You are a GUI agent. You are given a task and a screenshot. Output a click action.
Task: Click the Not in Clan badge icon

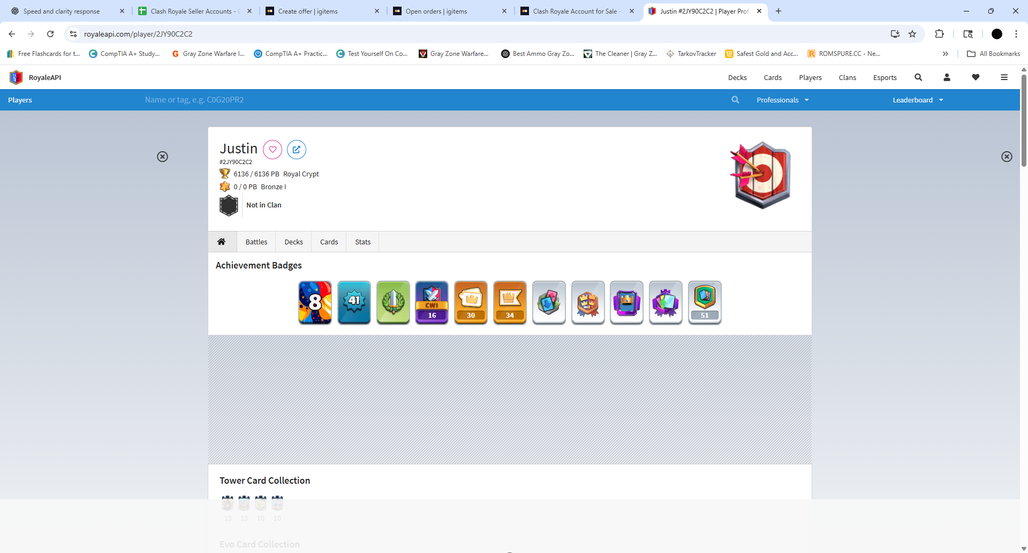click(228, 205)
